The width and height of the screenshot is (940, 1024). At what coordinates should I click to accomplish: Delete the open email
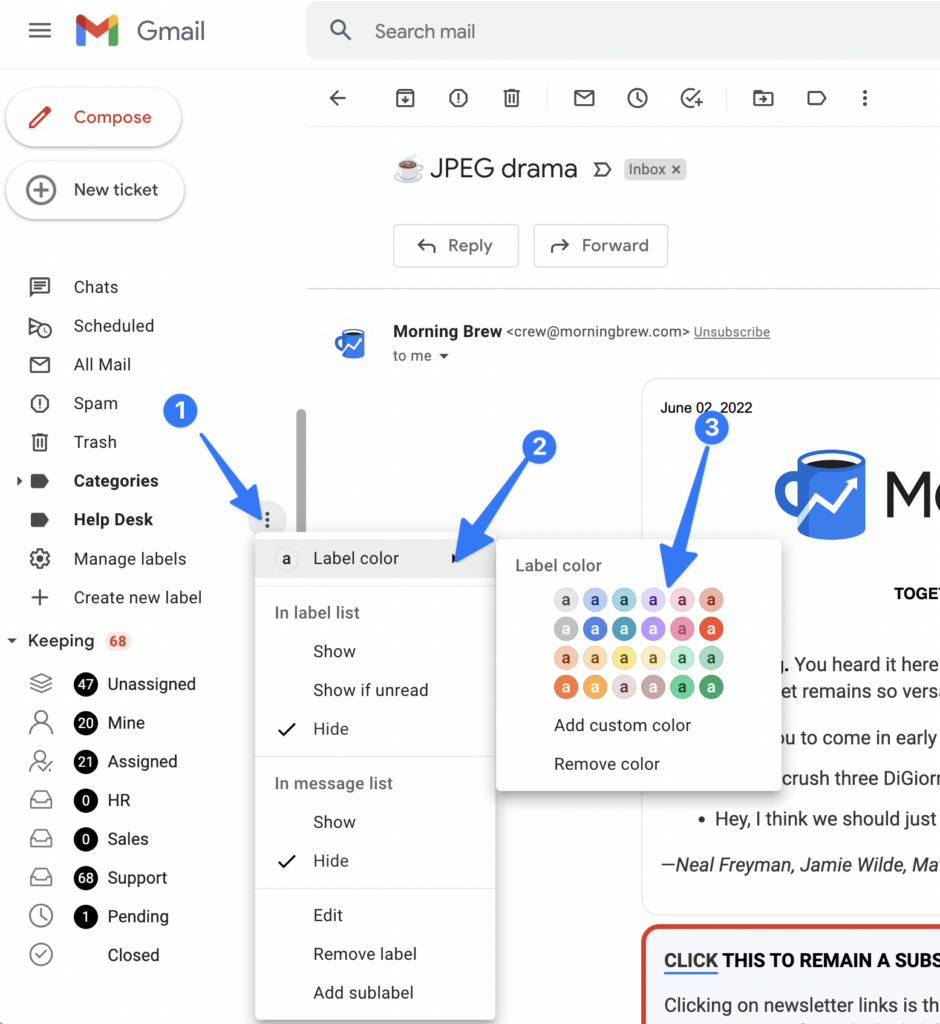click(x=511, y=98)
